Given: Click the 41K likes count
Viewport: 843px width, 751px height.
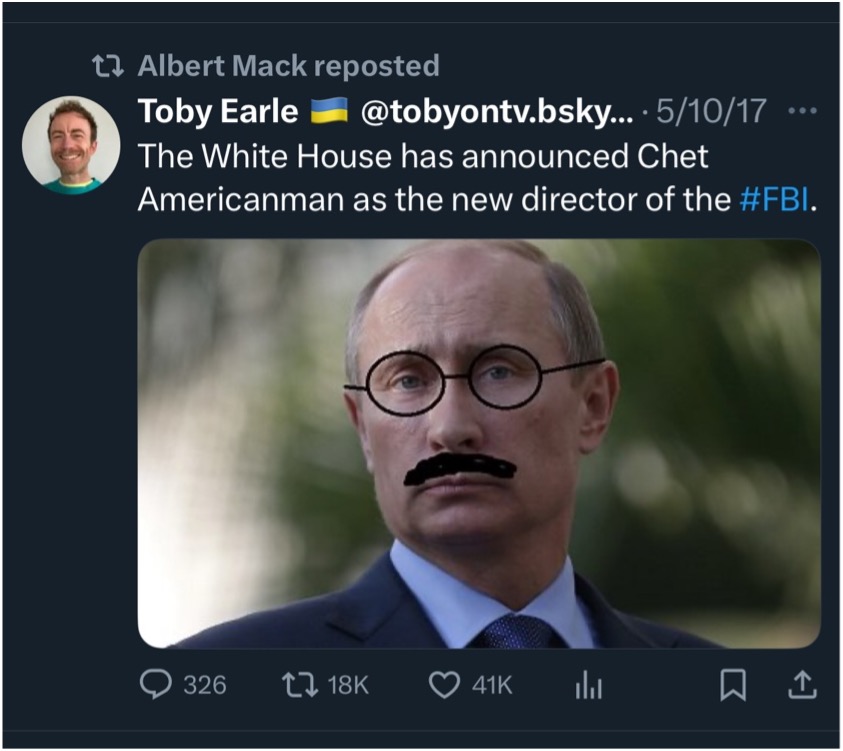Looking at the screenshot, I should [x=491, y=685].
